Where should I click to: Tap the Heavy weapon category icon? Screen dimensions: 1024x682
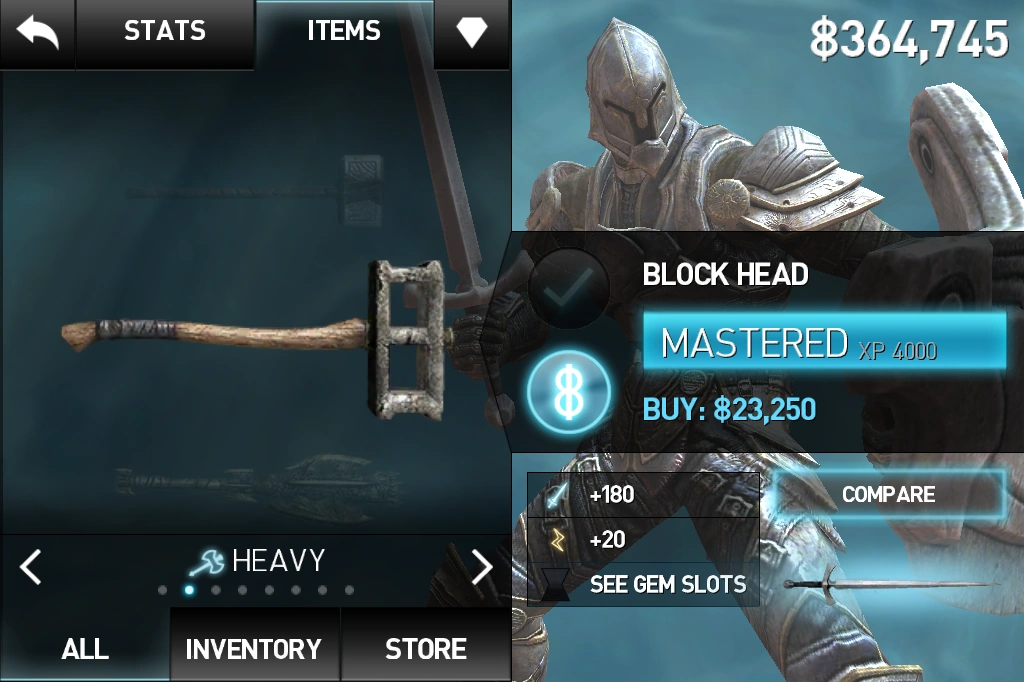tap(207, 562)
